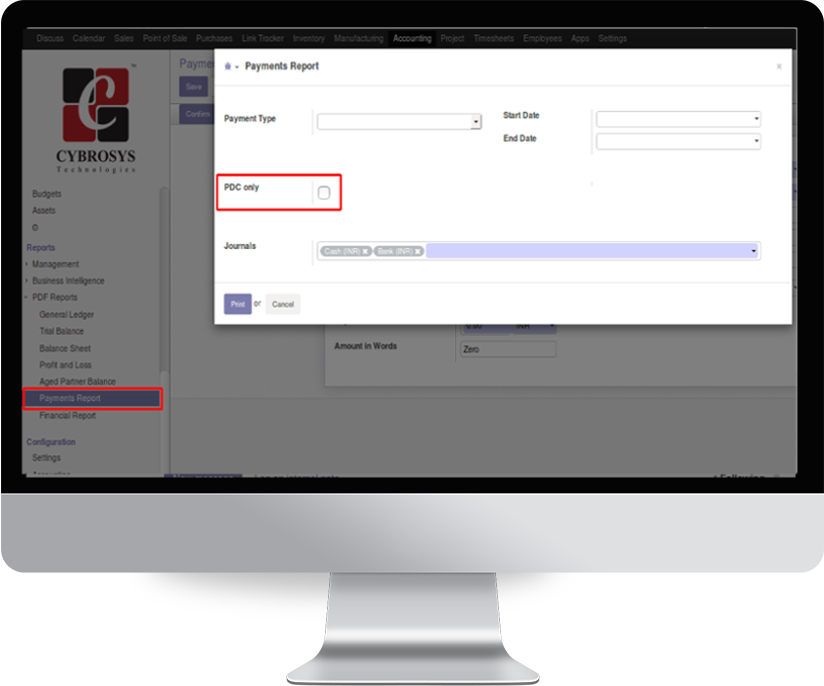Screen dimensions: 824x686
Task: Close the Payments Report dialog
Action: pyautogui.click(x=779, y=66)
